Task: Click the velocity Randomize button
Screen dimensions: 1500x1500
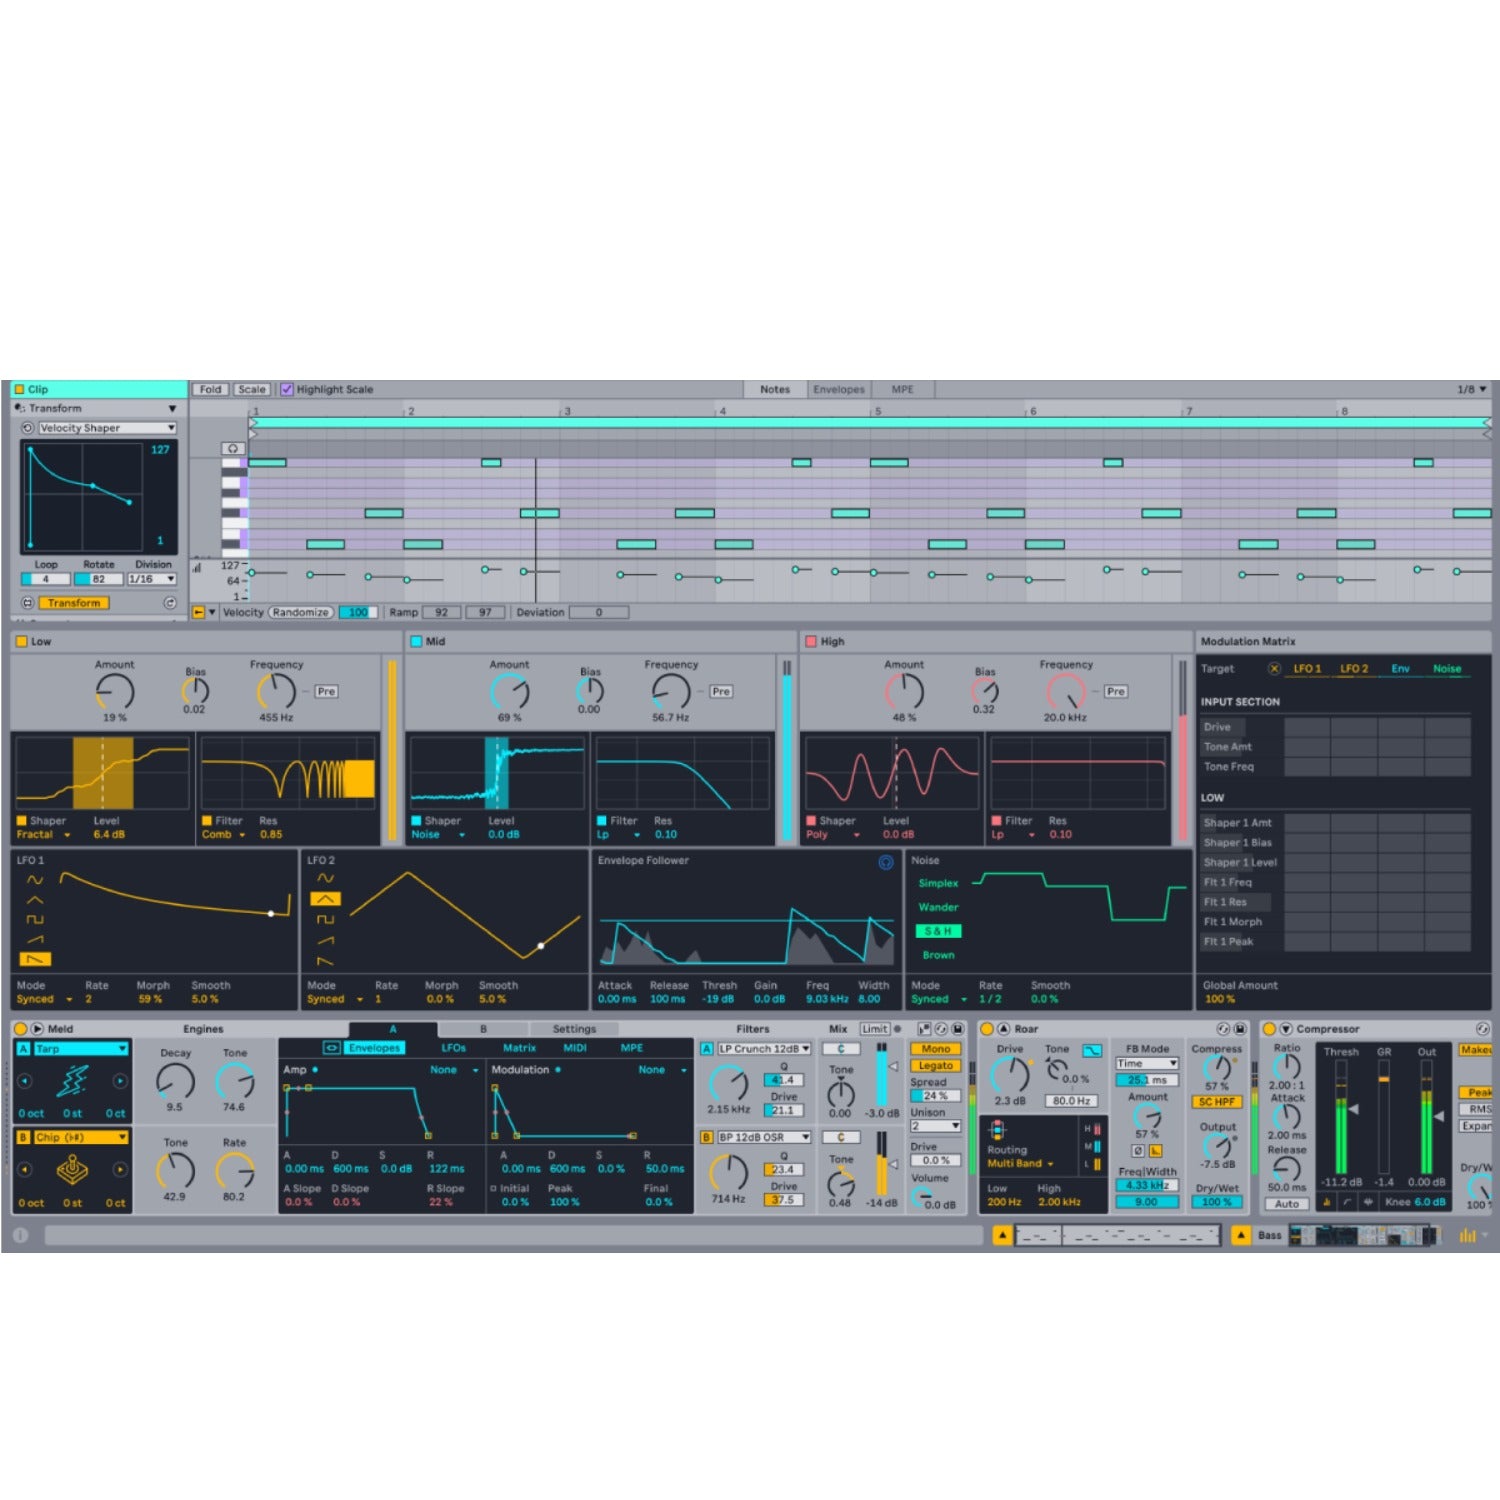Action: pyautogui.click(x=301, y=612)
